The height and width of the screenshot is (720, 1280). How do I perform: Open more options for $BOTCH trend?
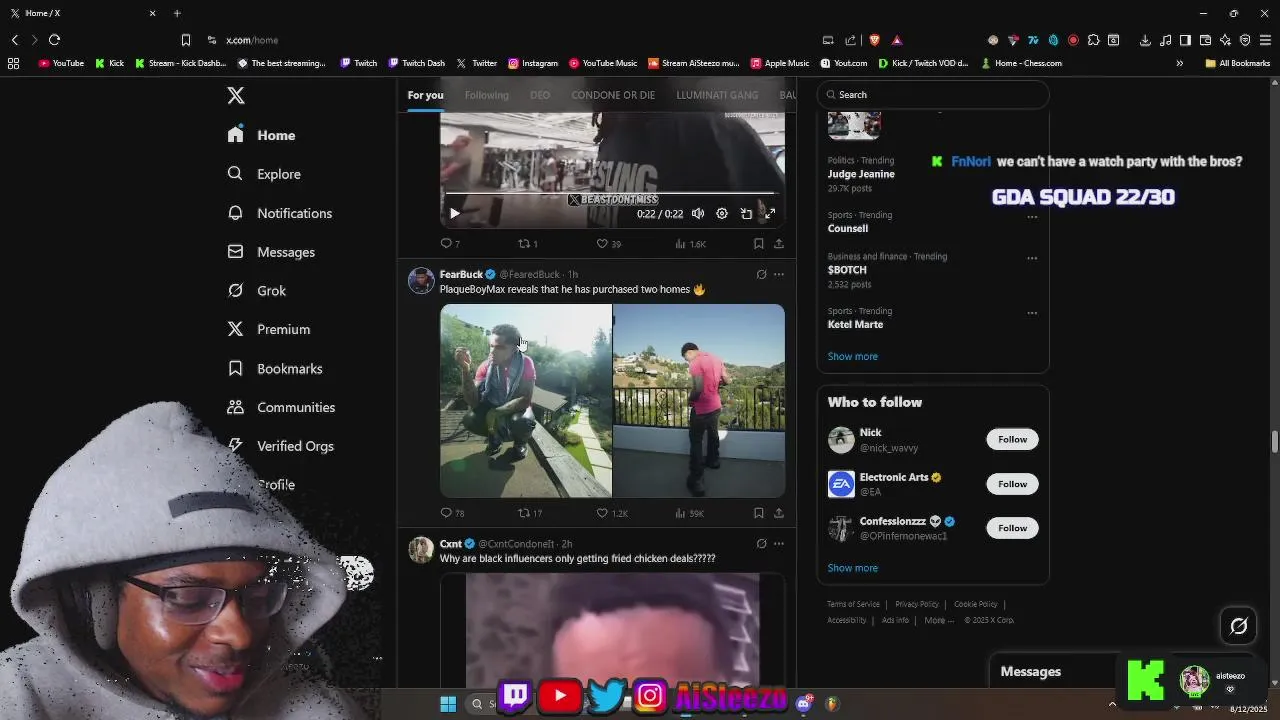tap(1032, 258)
